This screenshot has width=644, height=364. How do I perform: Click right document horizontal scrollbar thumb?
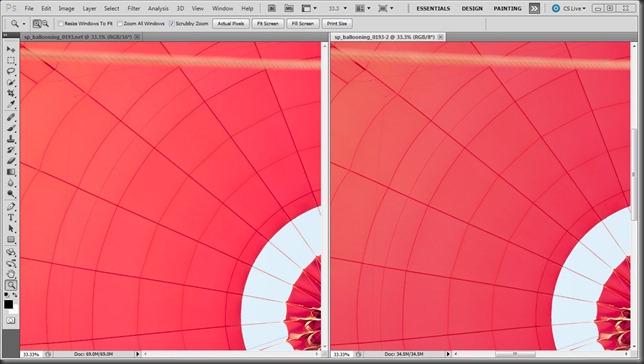(515, 354)
